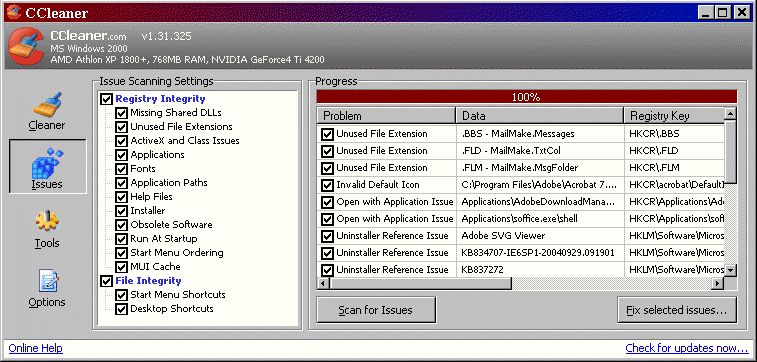This screenshot has height=362, width=757.
Task: Select the Acrobat 7 Program Files path cell
Action: point(539,185)
